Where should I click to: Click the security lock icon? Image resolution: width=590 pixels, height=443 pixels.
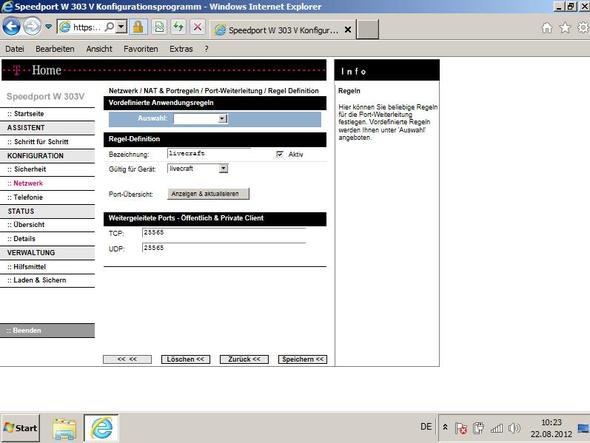tap(138, 27)
